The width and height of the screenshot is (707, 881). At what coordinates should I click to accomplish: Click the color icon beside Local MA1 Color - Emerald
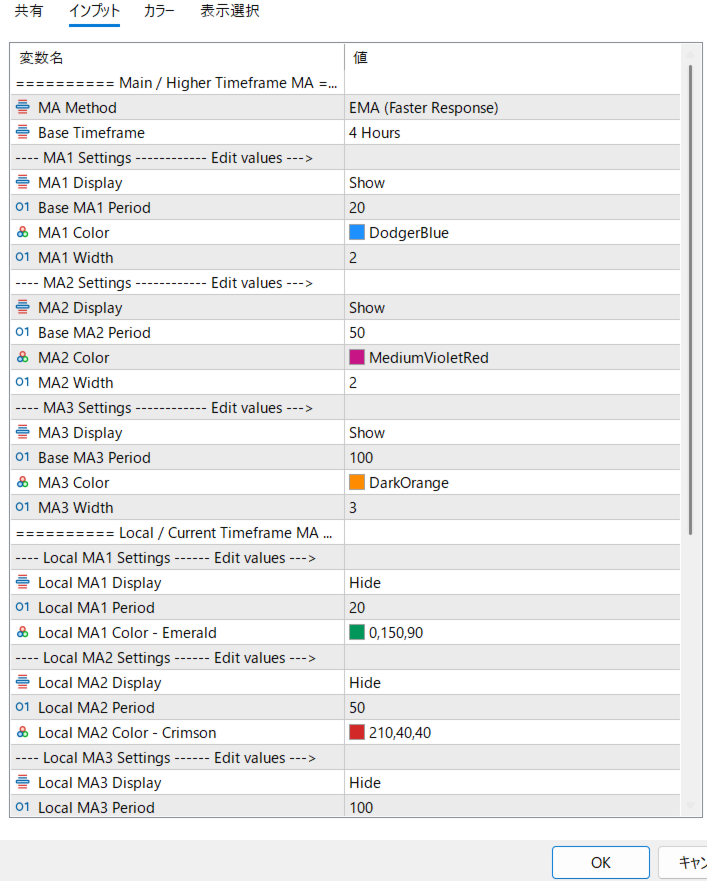[22, 632]
